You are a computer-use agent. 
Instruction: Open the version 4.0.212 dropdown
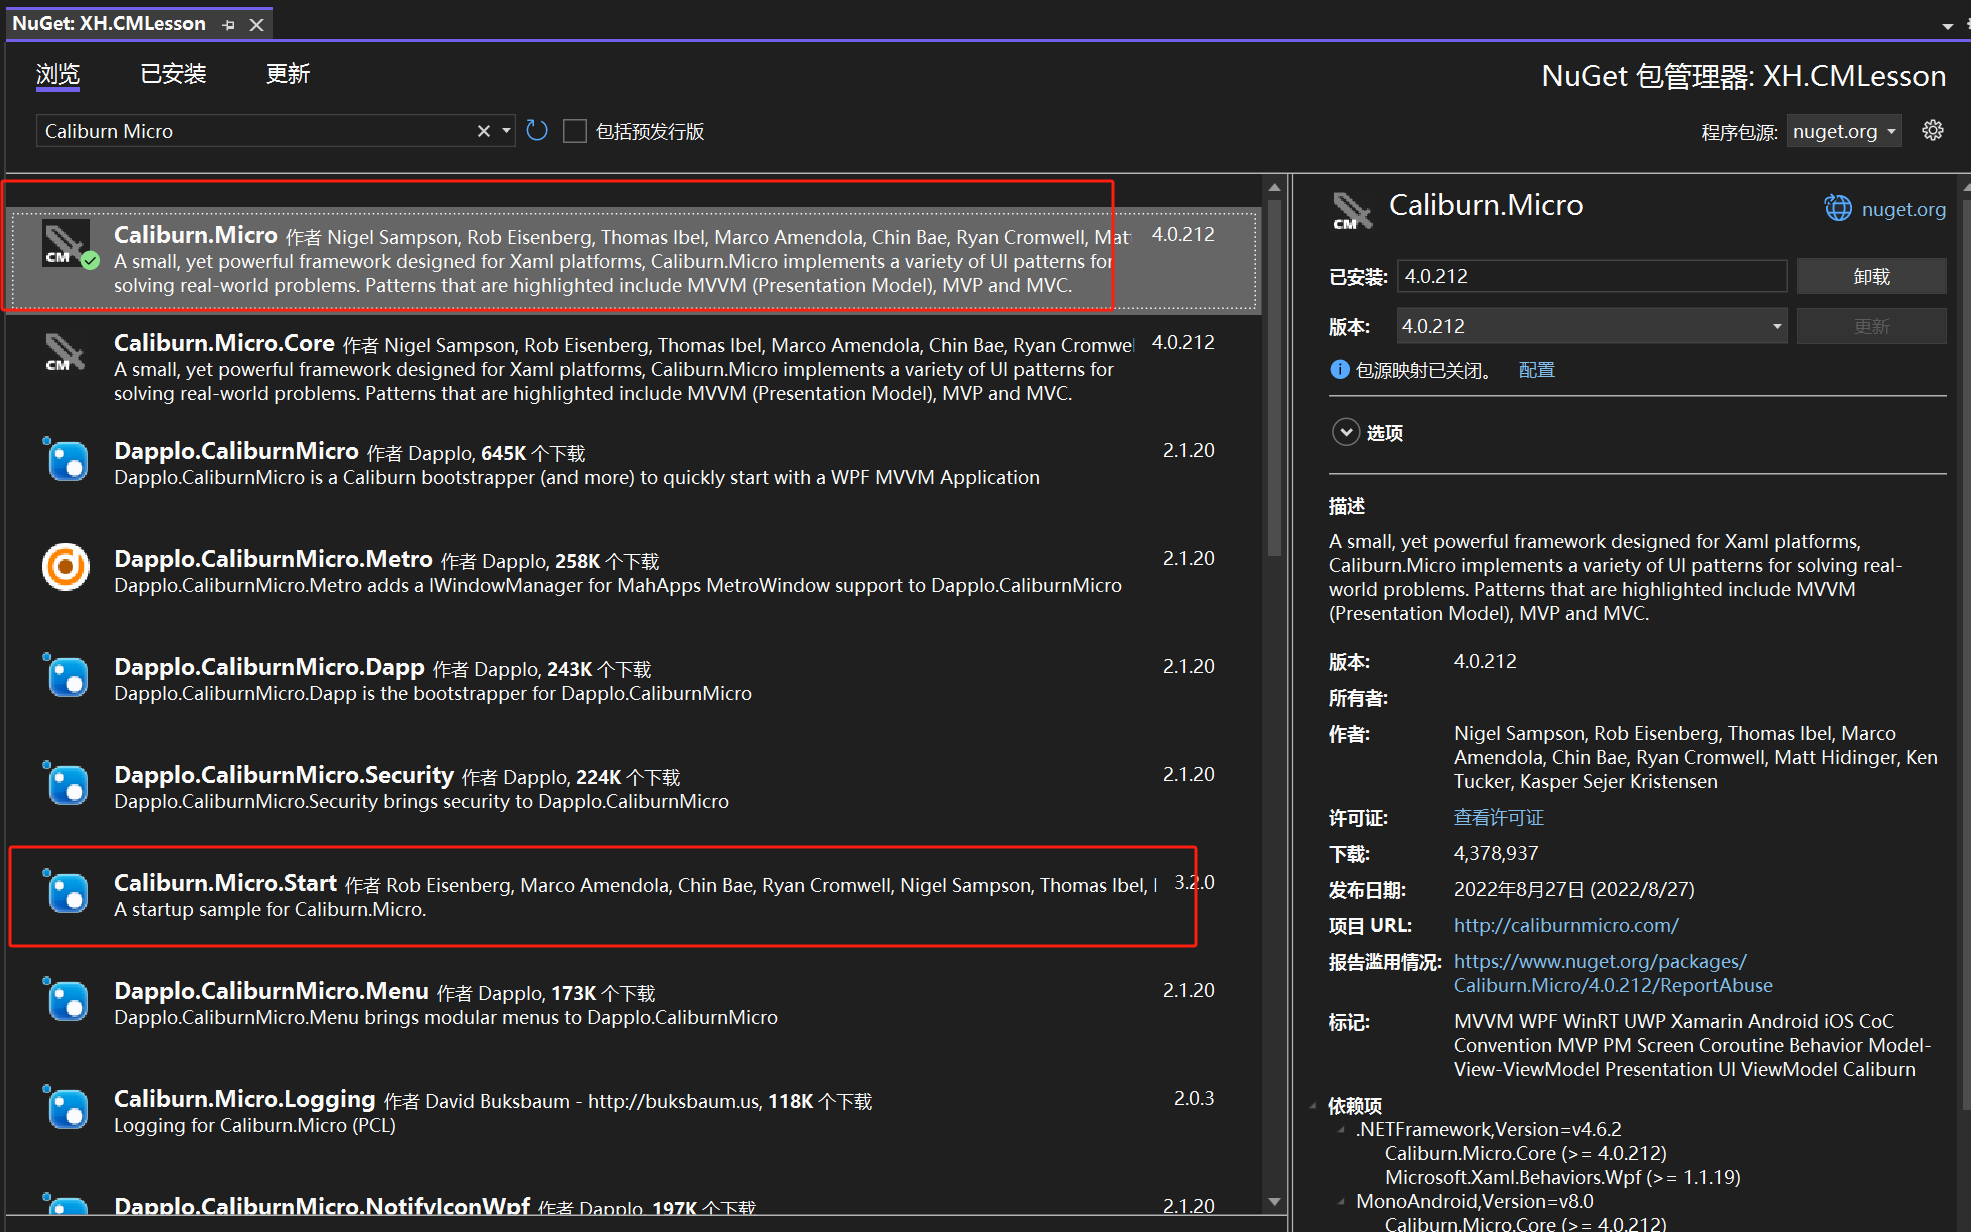pos(1776,326)
